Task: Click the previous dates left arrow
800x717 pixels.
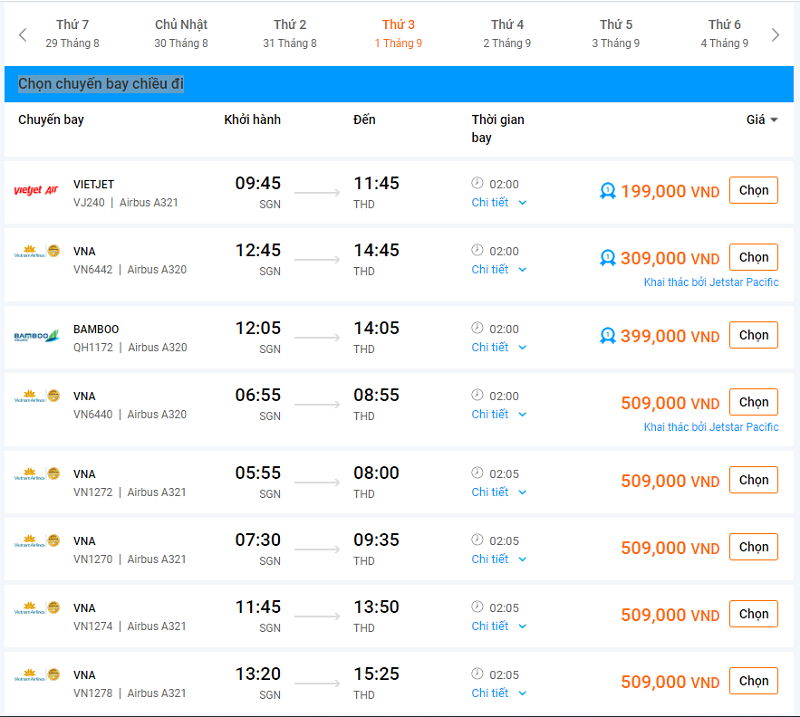Action: (23, 35)
